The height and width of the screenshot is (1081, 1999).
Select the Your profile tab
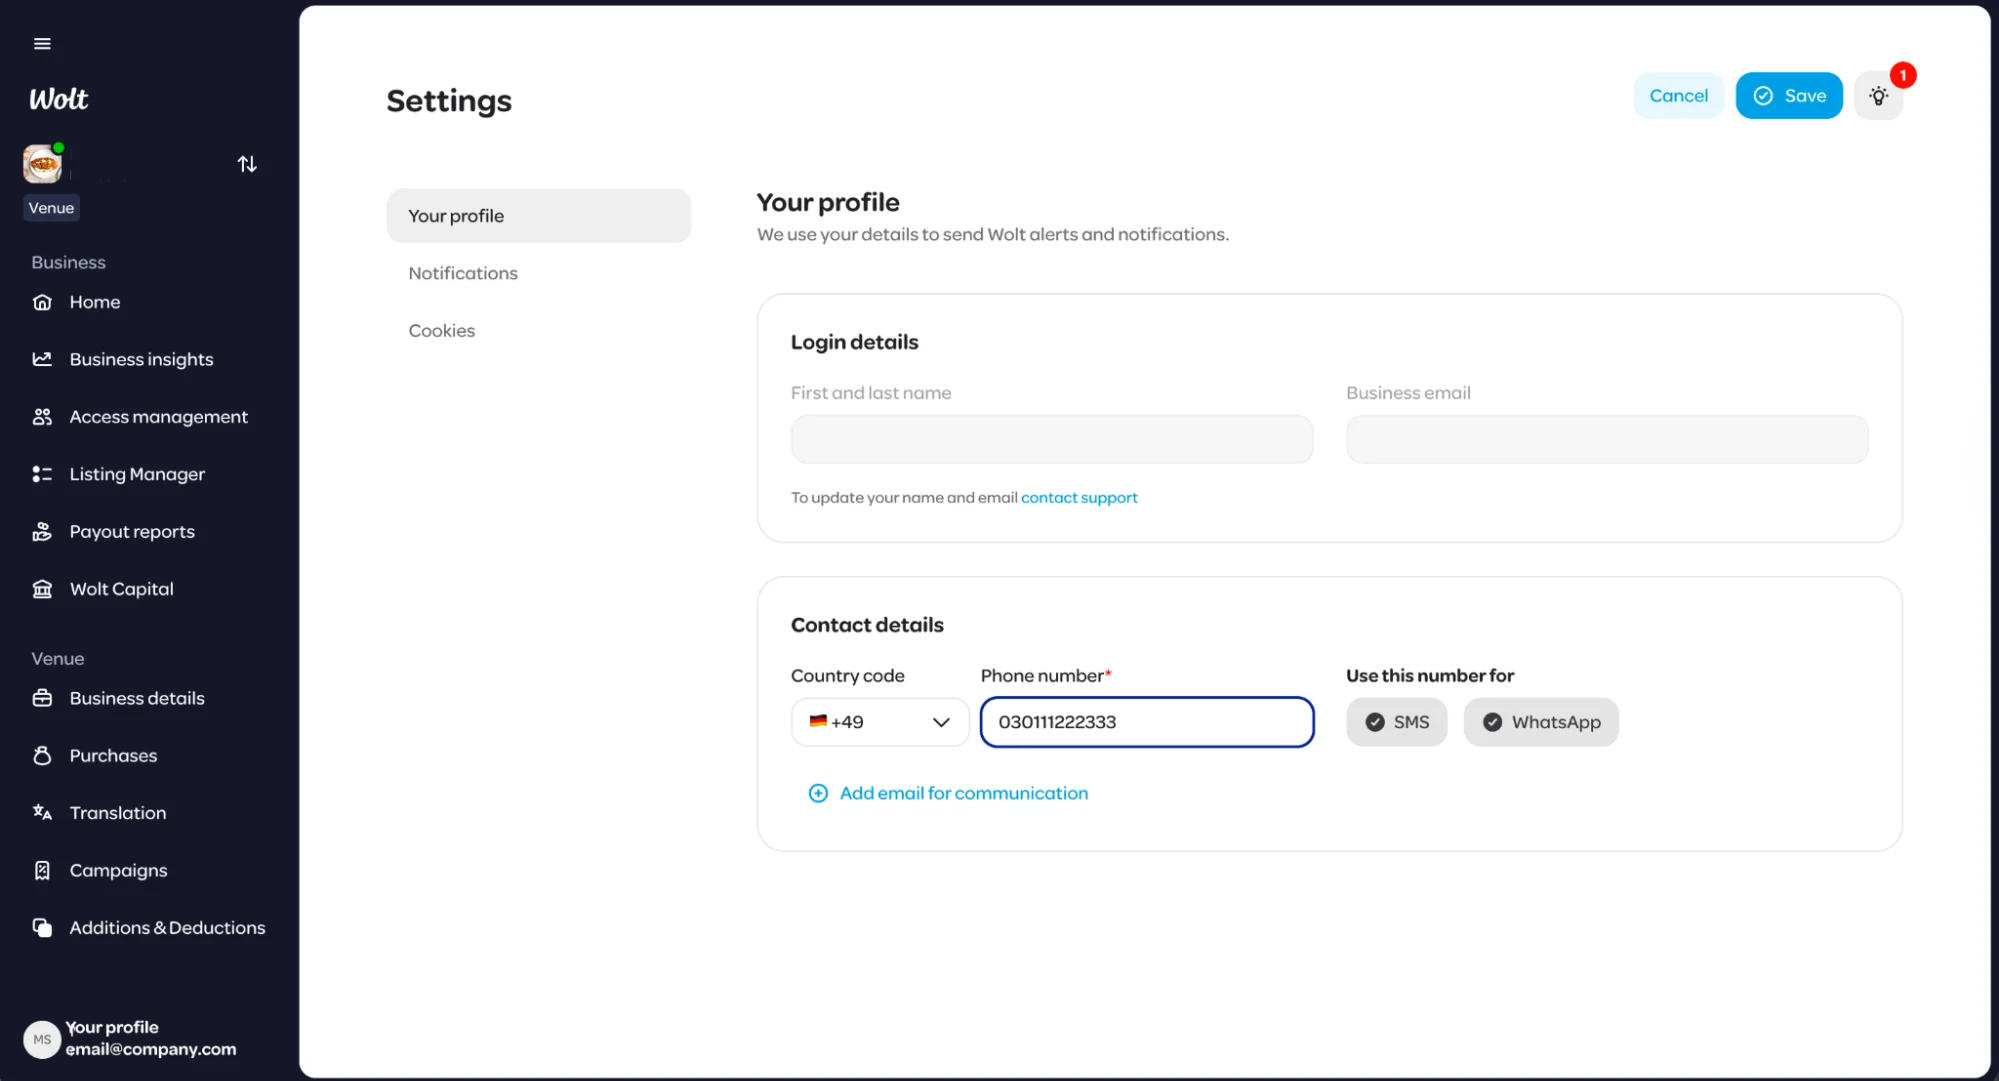tap(538, 216)
